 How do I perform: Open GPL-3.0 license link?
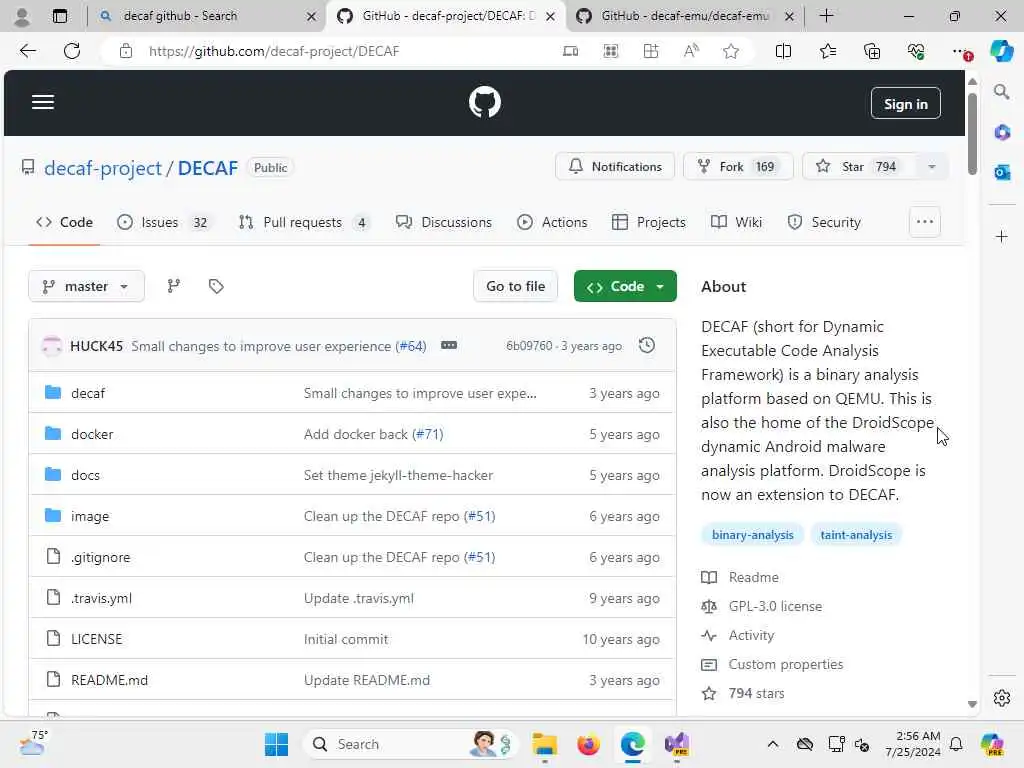(x=775, y=606)
